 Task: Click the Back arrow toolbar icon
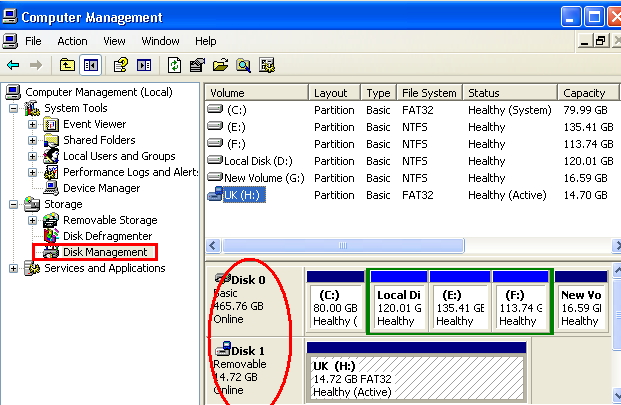13,65
